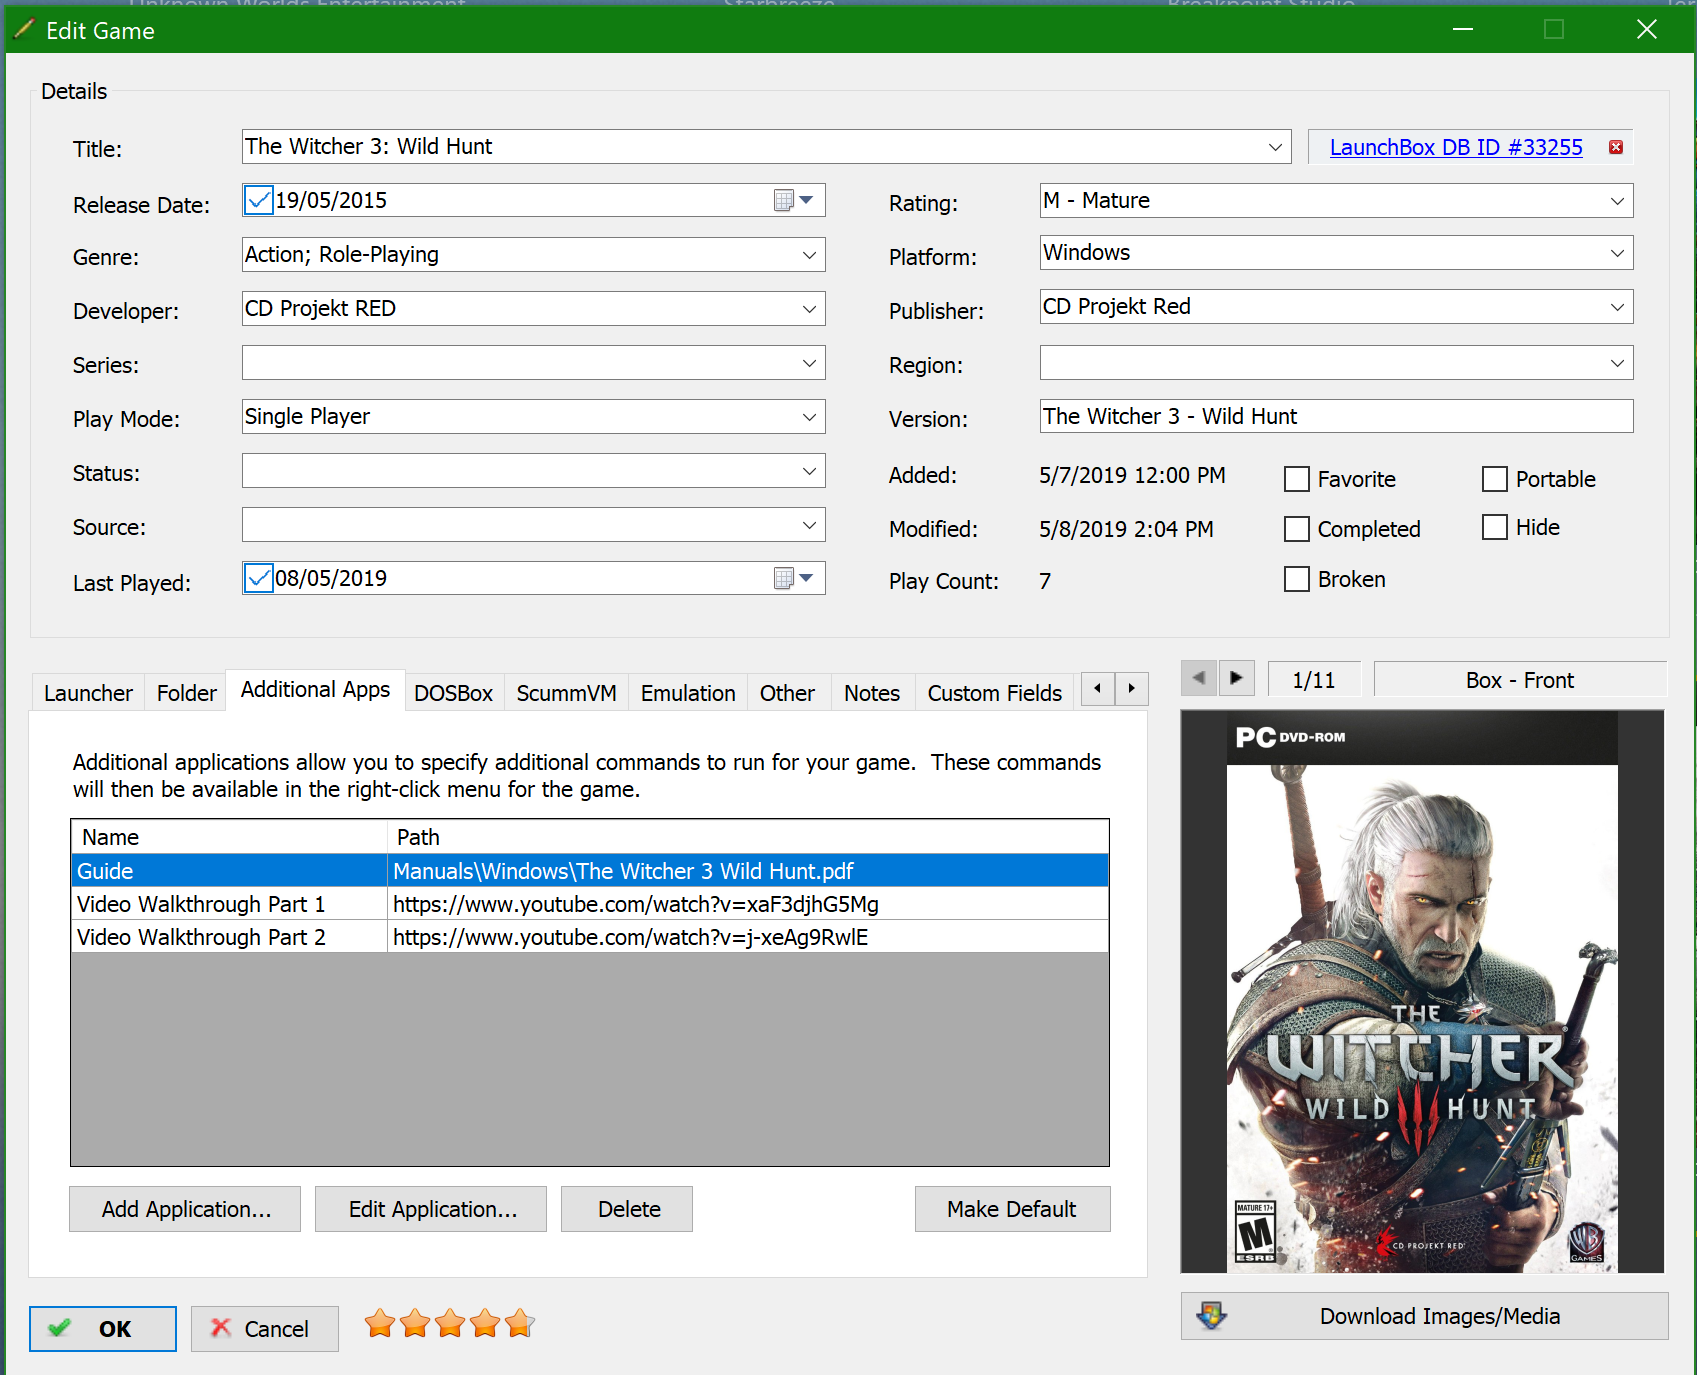Expand the Status dropdown

point(809,471)
